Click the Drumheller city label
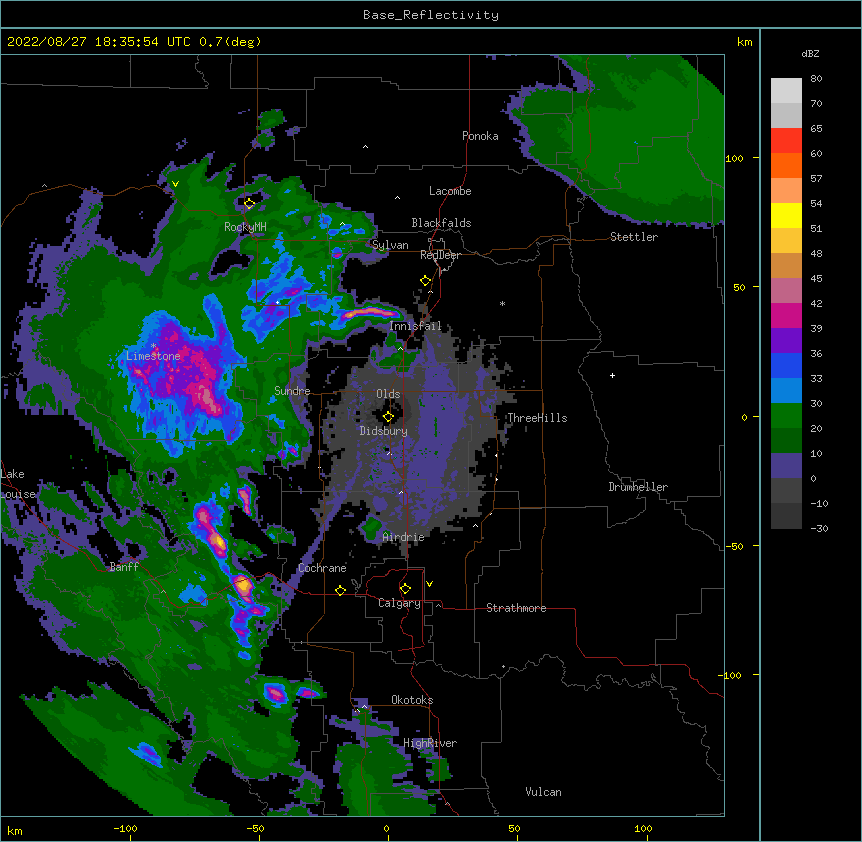This screenshot has height=842, width=862. click(638, 487)
